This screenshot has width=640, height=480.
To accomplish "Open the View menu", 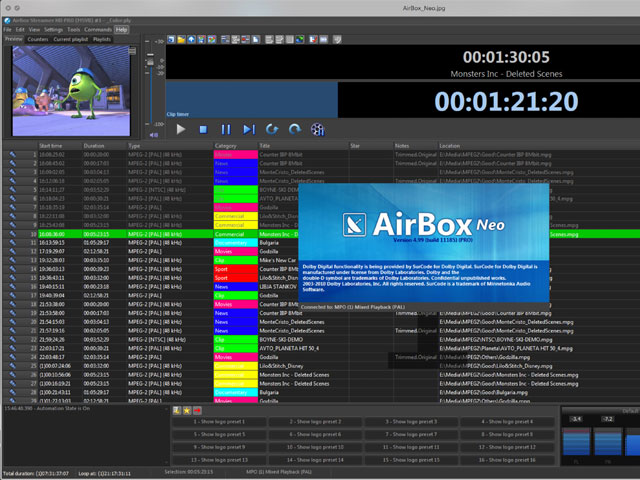I will point(34,29).
